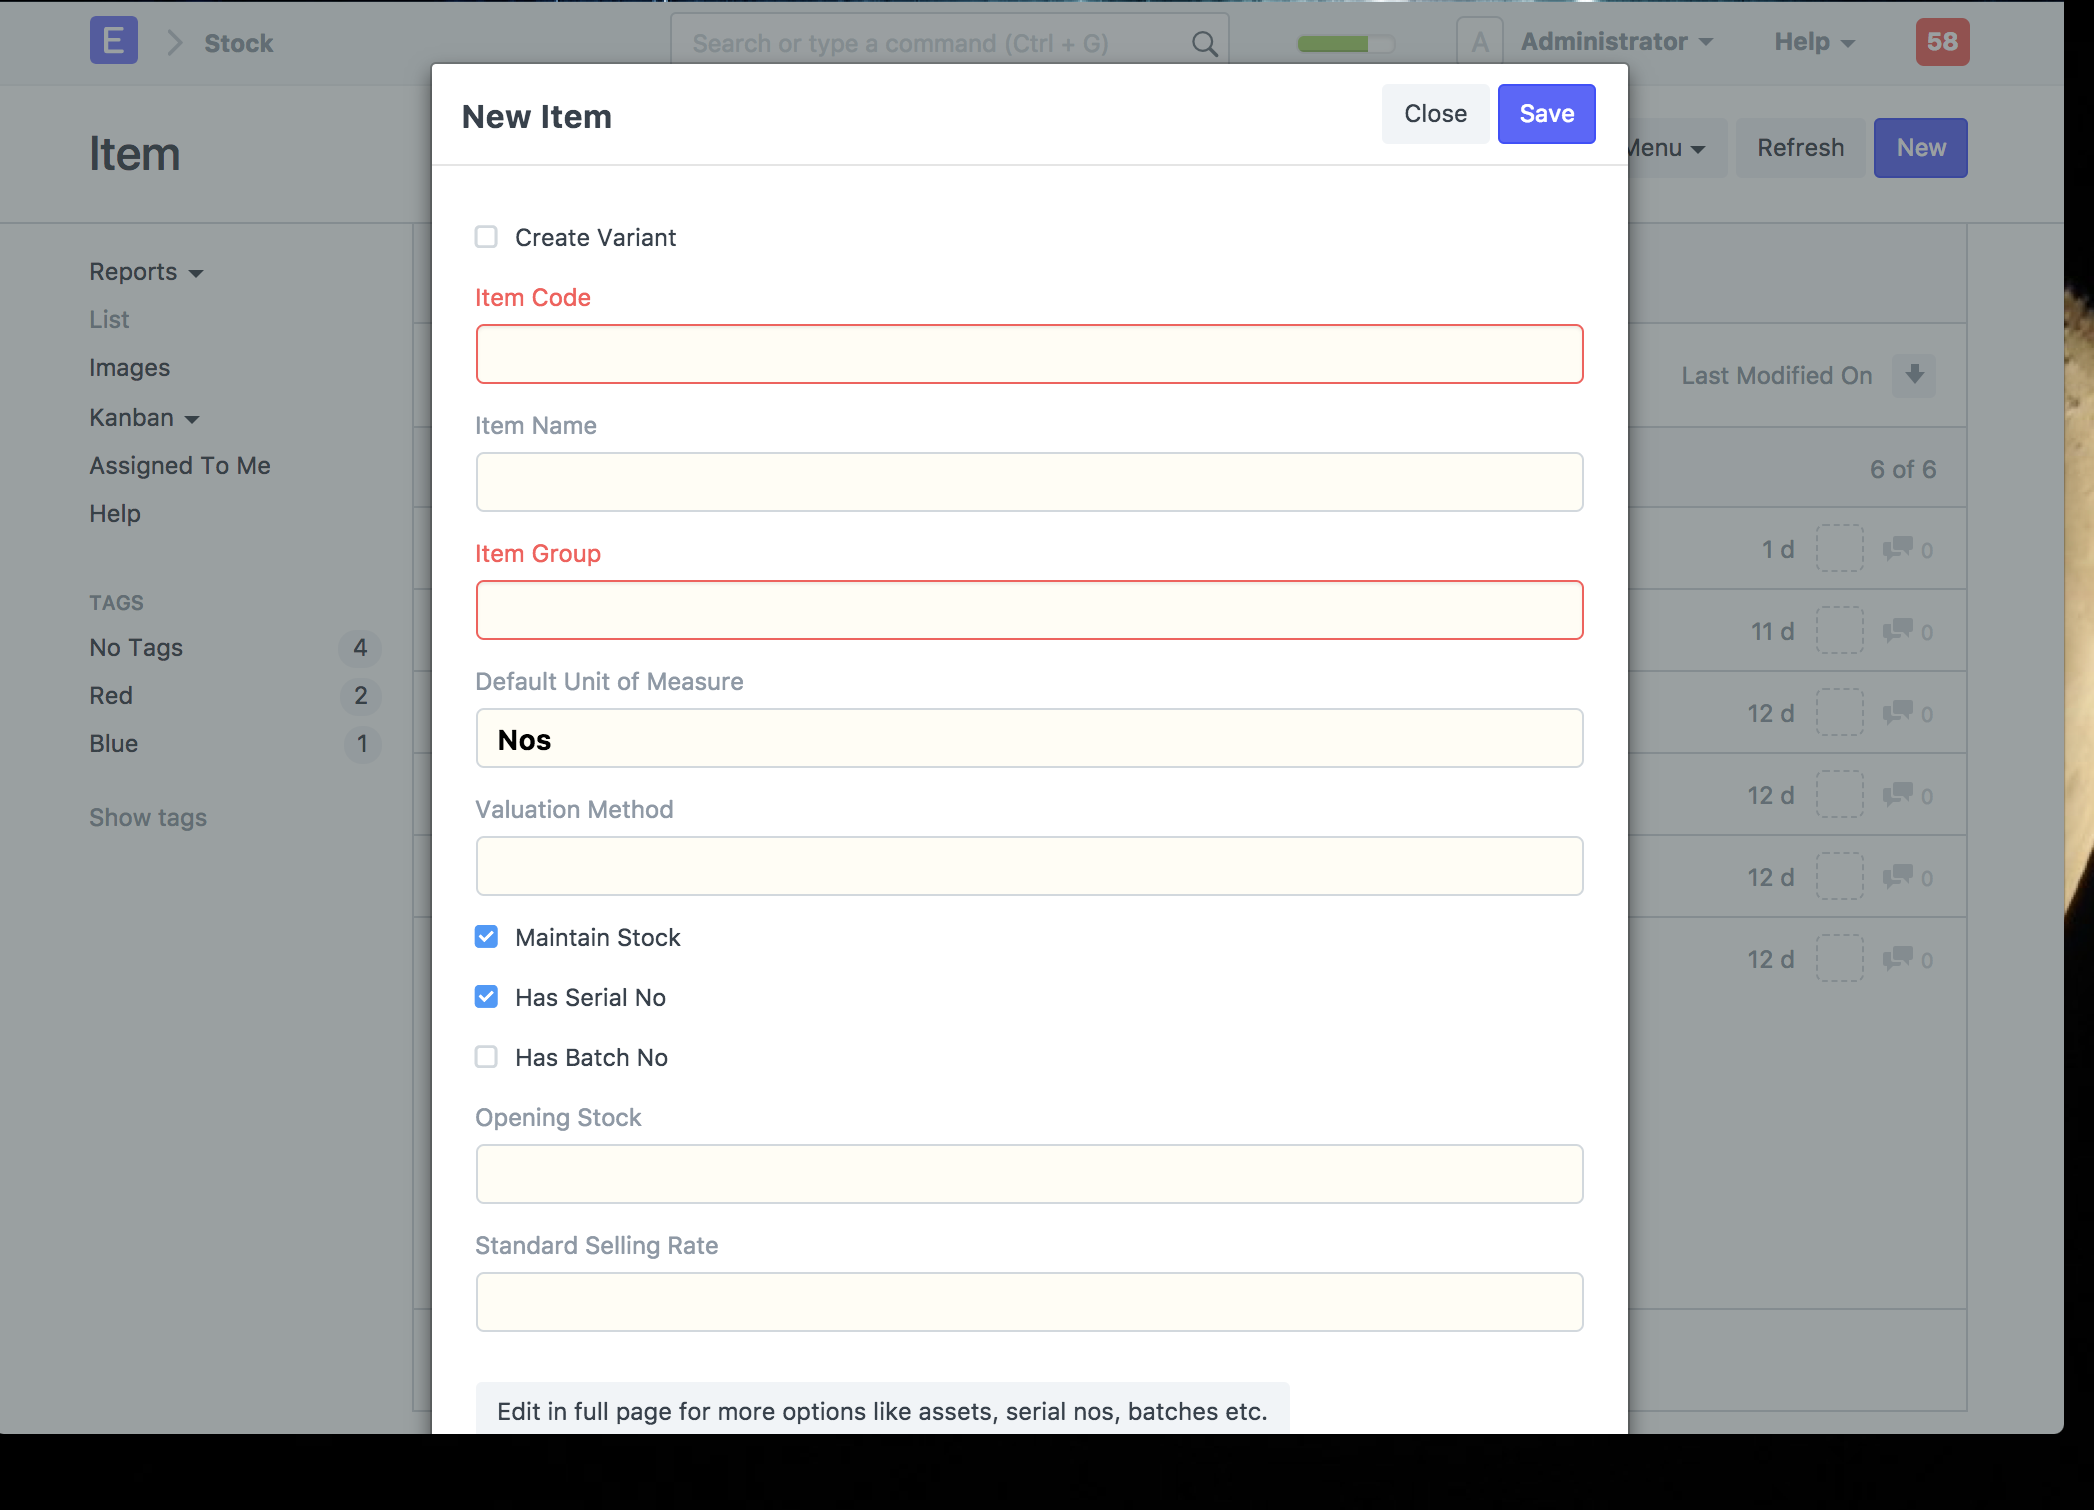Screen dimensions: 2094x1510
Task: Open notifications via the 58 badge
Action: pyautogui.click(x=1941, y=42)
